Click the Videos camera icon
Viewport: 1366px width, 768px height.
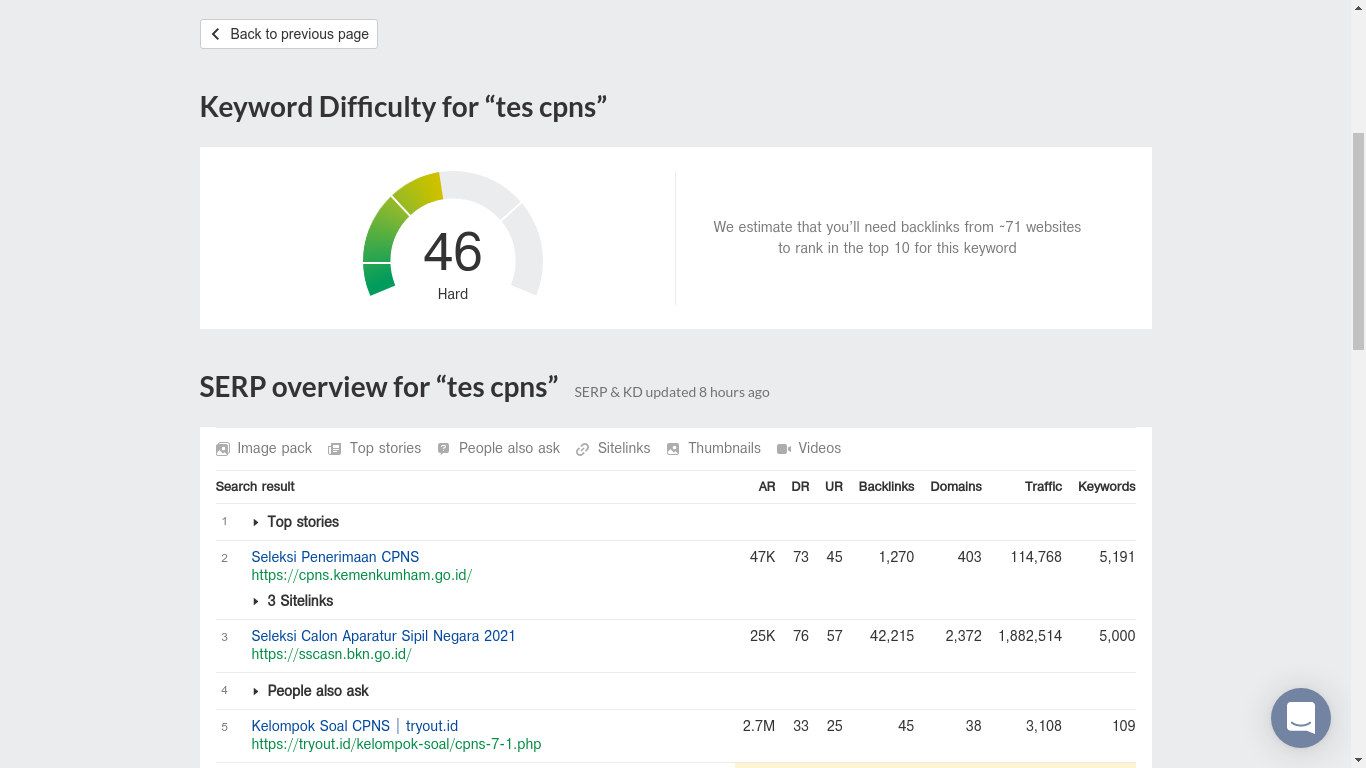pos(784,449)
